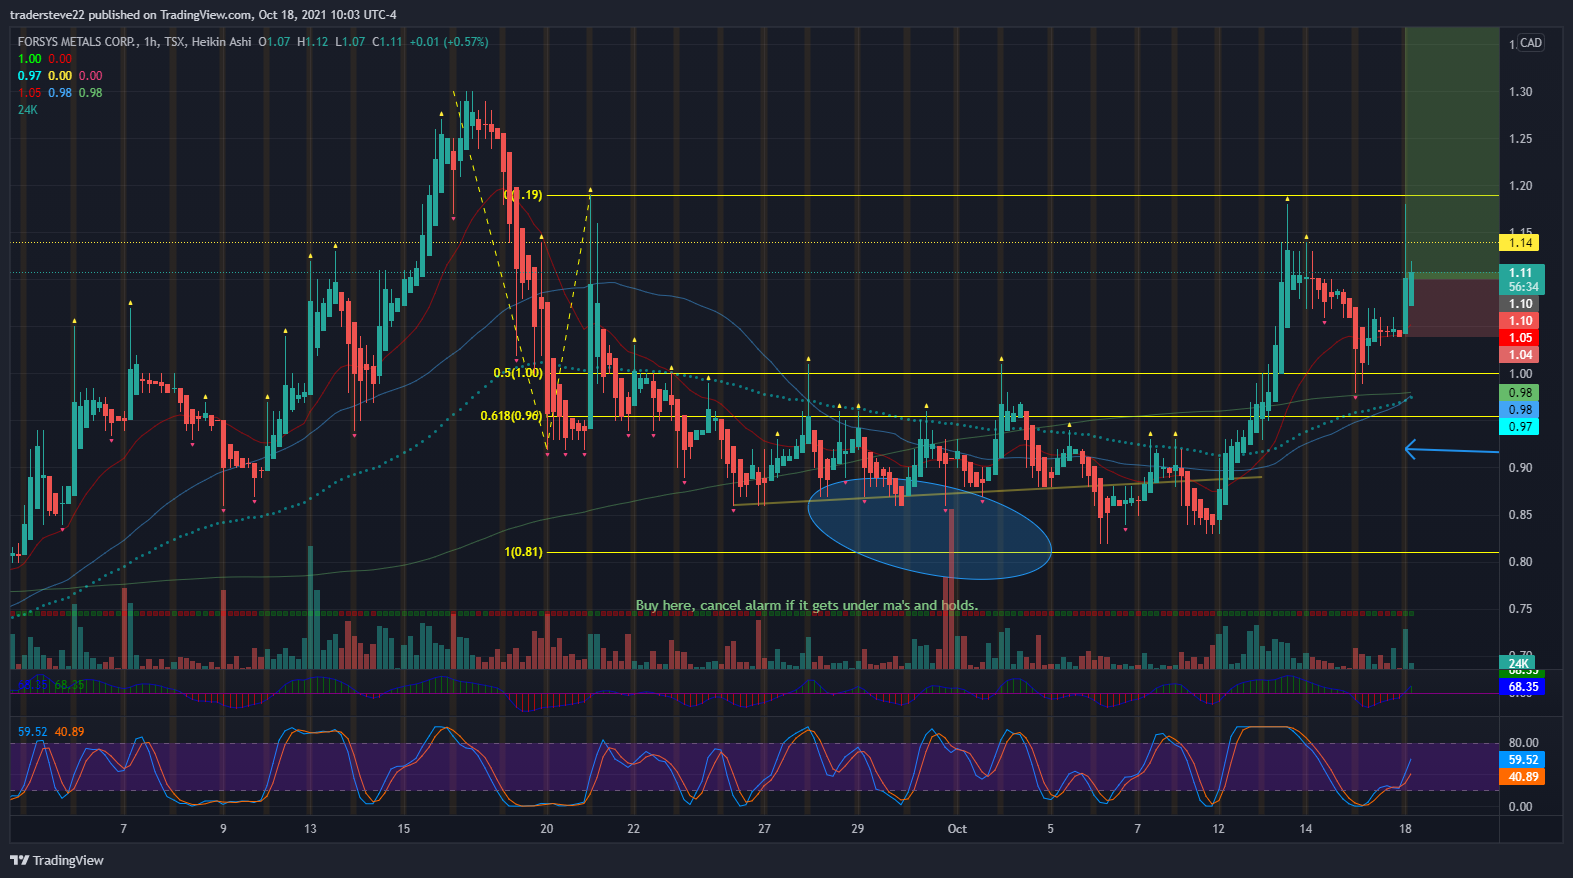Click the 1(0.81) Fibonacci level label

(523, 552)
